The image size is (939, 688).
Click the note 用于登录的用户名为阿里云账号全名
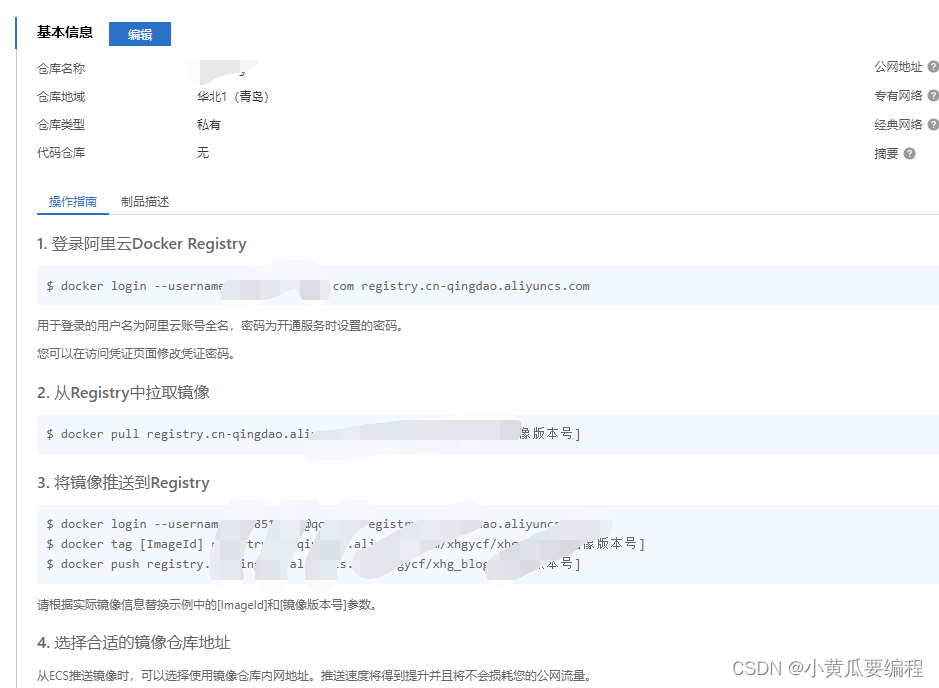[222, 326]
